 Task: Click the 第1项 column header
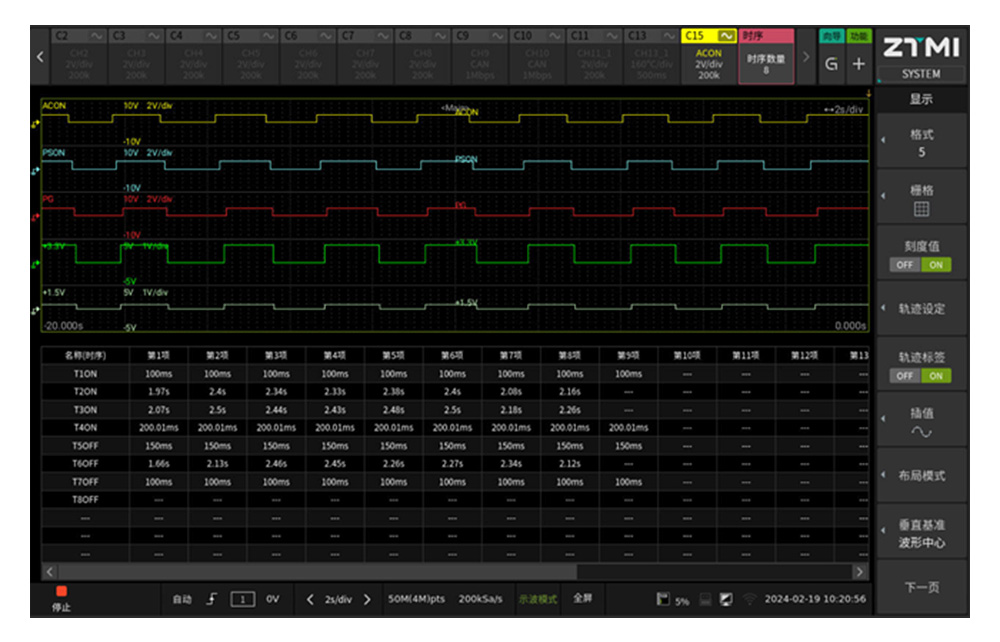click(158, 355)
